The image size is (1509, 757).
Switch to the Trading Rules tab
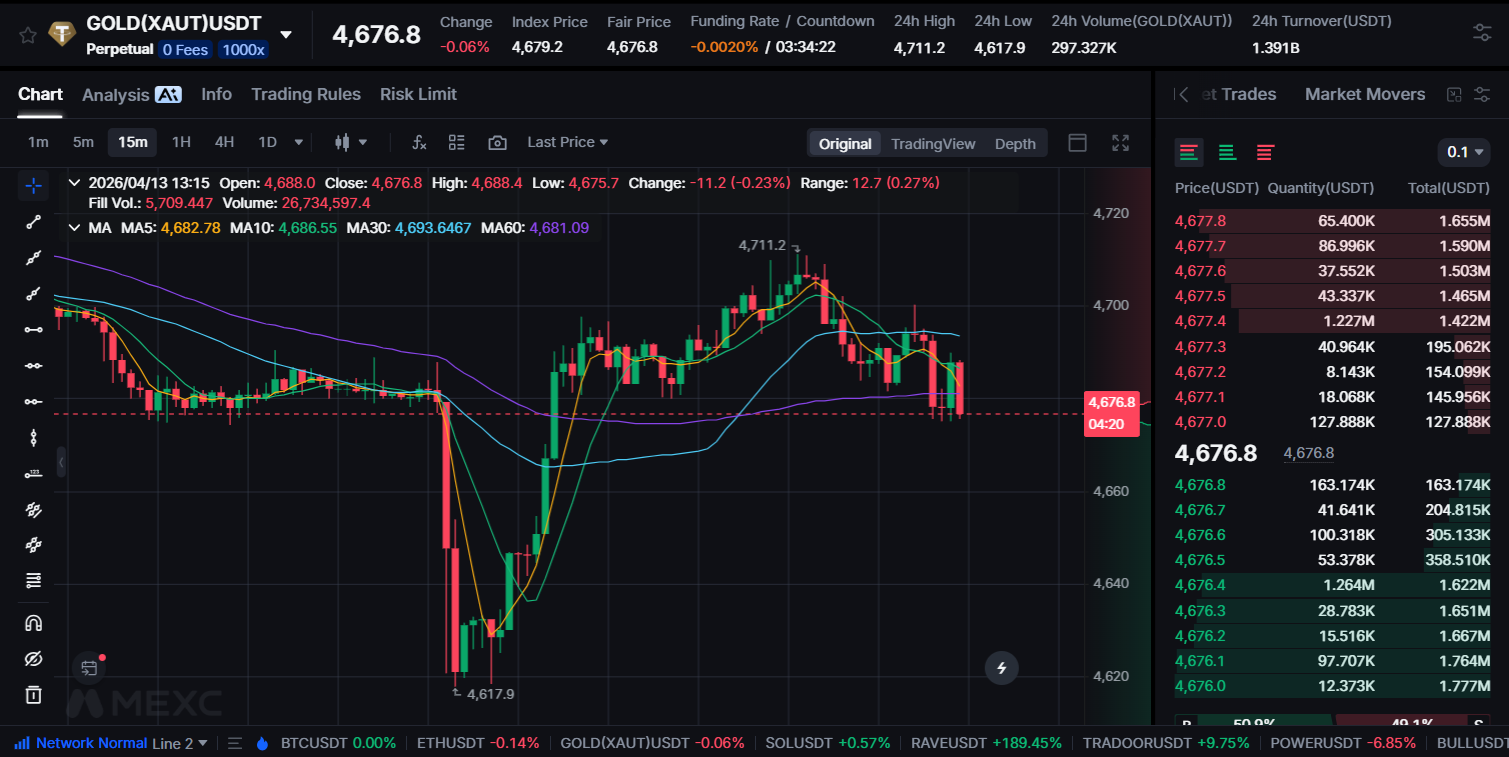[306, 94]
